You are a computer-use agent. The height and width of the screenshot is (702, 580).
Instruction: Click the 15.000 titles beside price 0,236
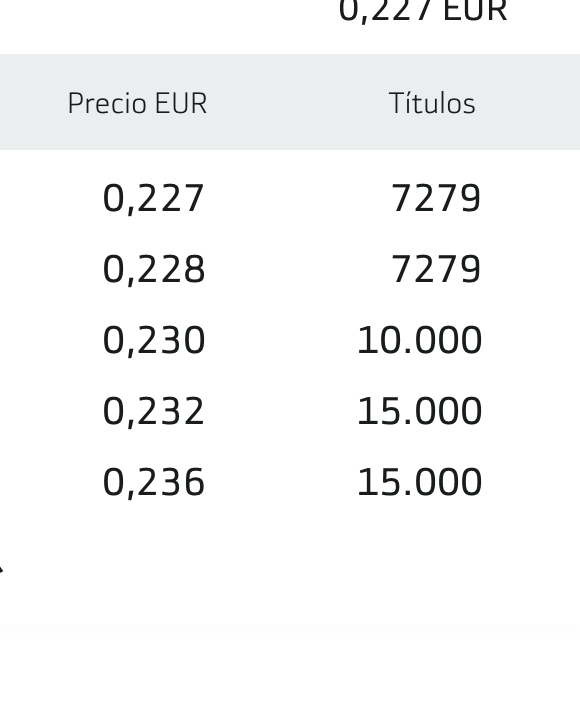coord(420,482)
